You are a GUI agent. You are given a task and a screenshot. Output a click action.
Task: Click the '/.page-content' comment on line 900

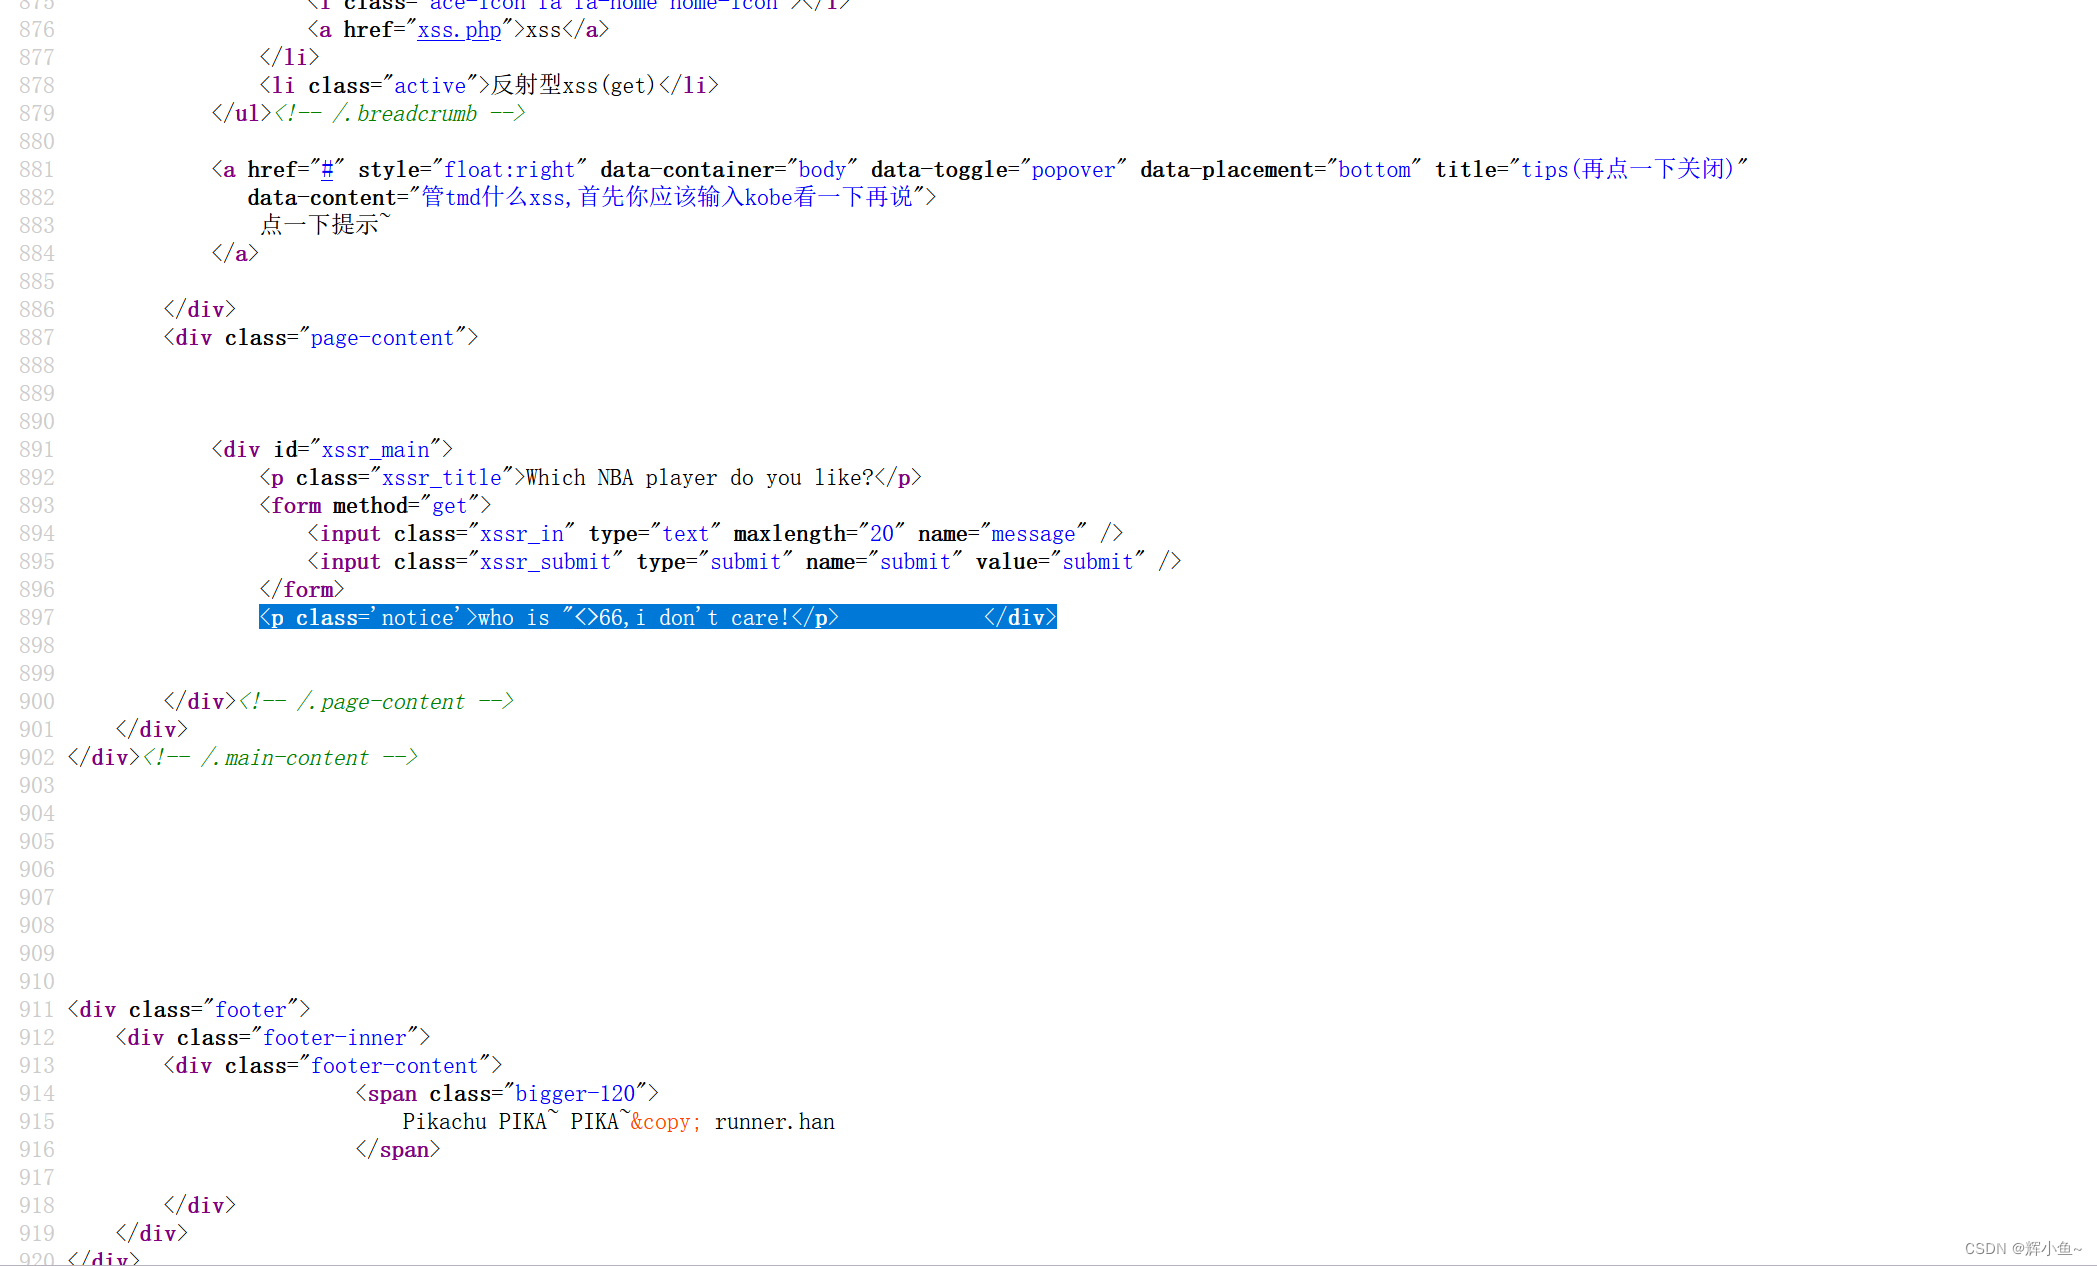(376, 702)
